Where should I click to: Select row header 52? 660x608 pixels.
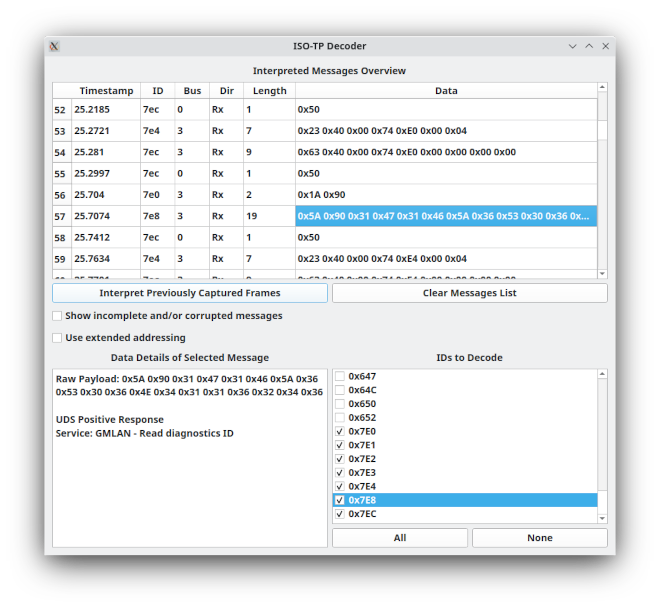tap(62, 110)
